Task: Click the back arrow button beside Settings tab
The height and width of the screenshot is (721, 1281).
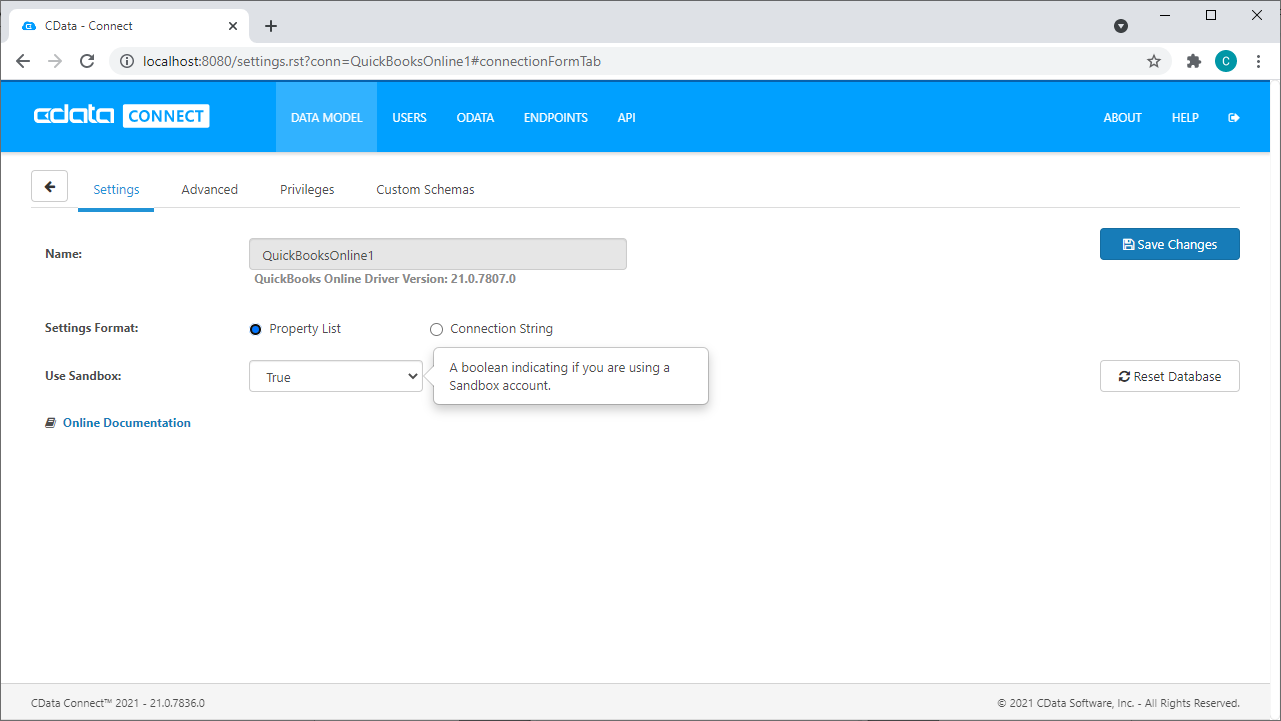Action: [x=49, y=187]
